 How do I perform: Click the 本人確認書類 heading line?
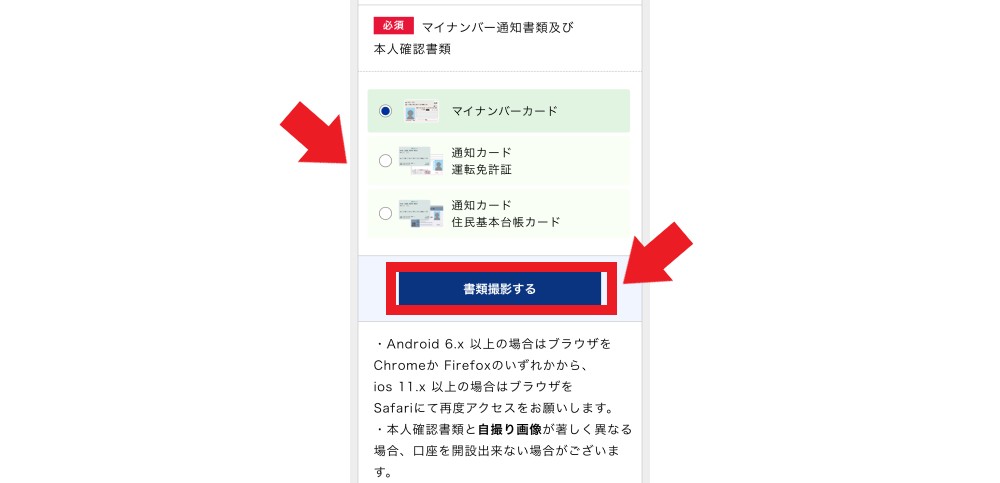tap(412, 48)
